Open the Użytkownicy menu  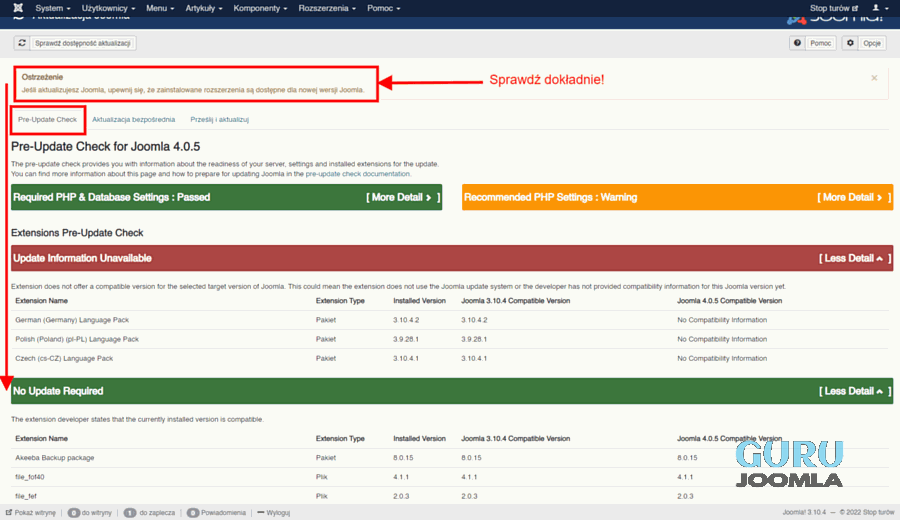point(108,8)
